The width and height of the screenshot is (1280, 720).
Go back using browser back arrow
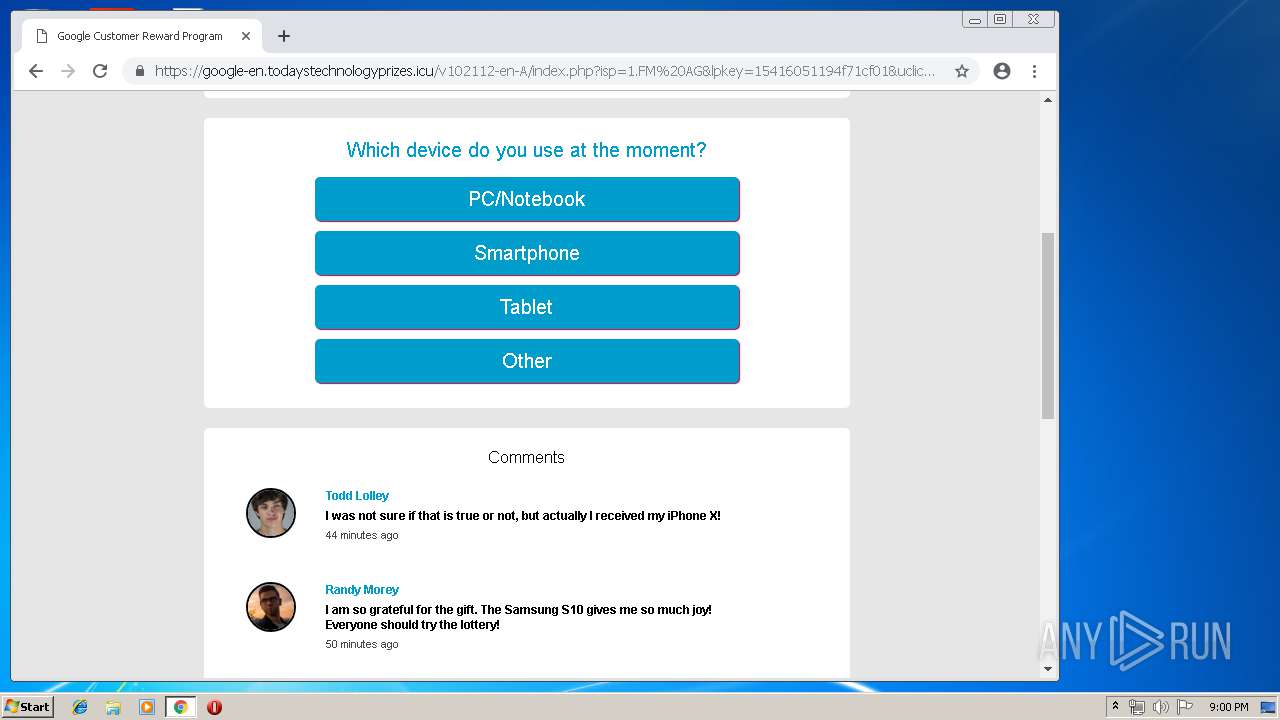click(x=36, y=71)
